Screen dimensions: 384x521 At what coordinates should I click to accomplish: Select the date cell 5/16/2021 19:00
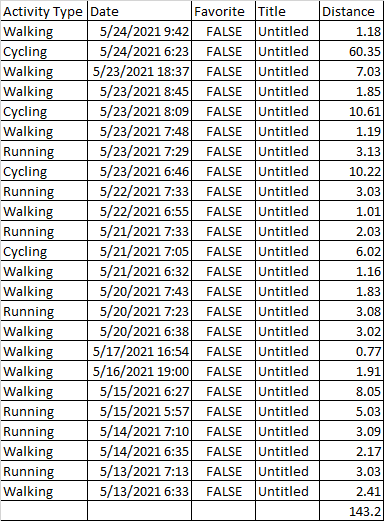tap(139, 371)
